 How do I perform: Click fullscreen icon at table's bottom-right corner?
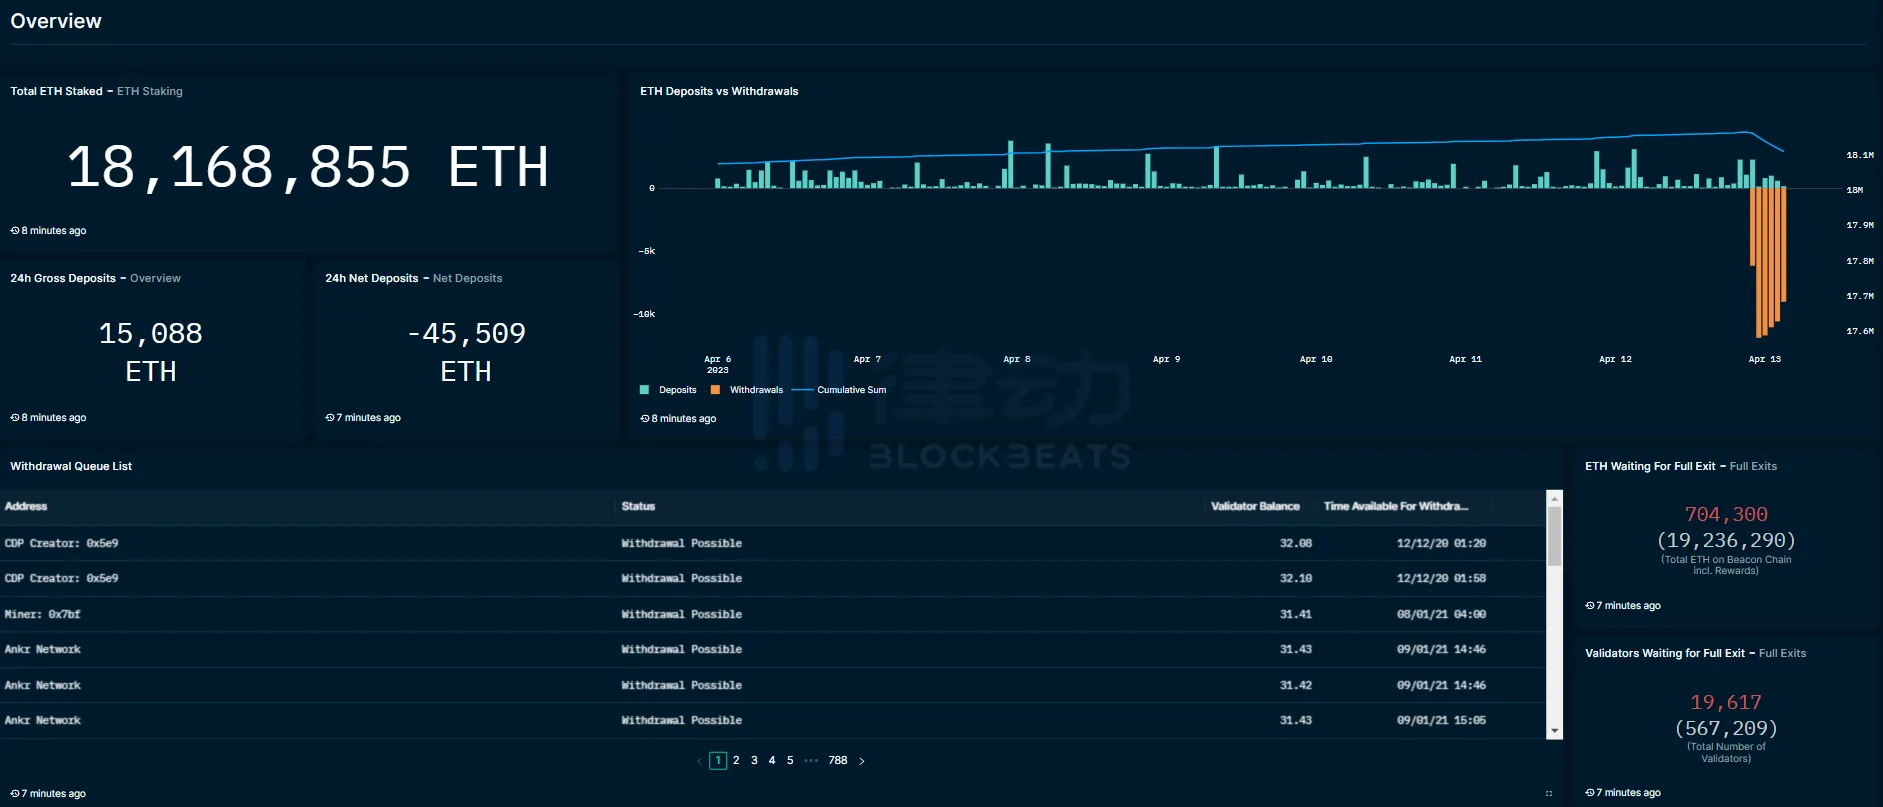[1549, 793]
